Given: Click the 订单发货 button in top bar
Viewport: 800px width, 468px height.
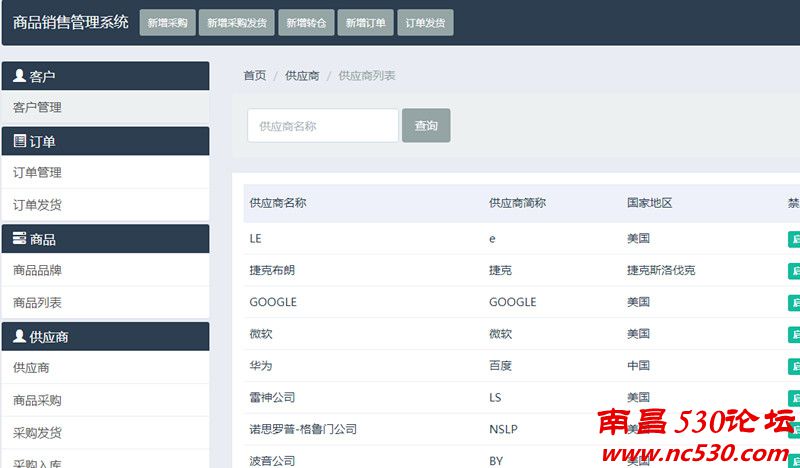Looking at the screenshot, I should [425, 23].
